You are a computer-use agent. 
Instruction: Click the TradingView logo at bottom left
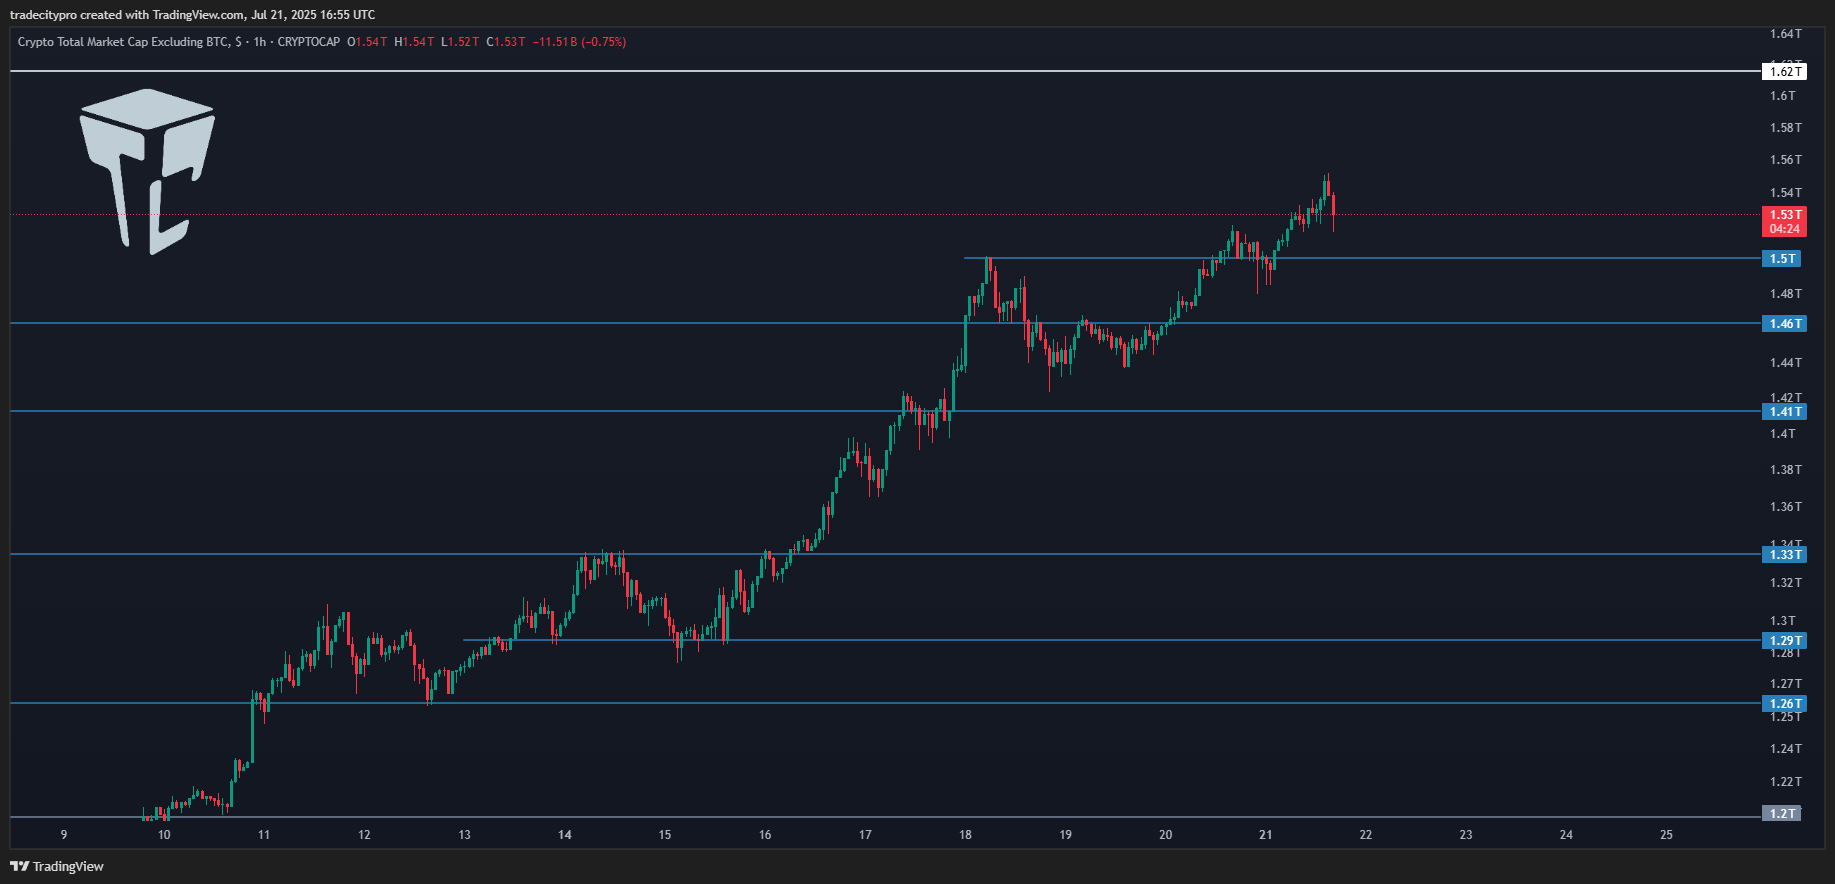[57, 866]
